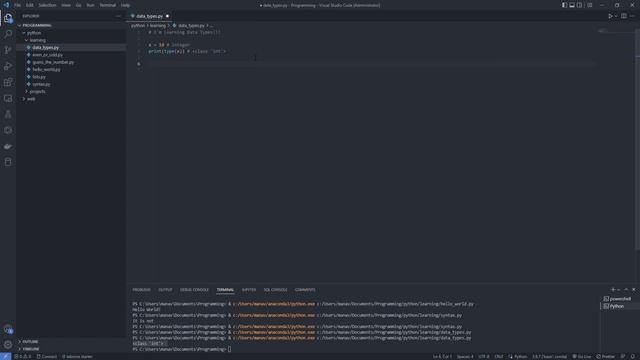Image resolution: width=640 pixels, height=360 pixels.
Task: Toggle Secondary Side Bar layout icon
Action: pos(579,5)
